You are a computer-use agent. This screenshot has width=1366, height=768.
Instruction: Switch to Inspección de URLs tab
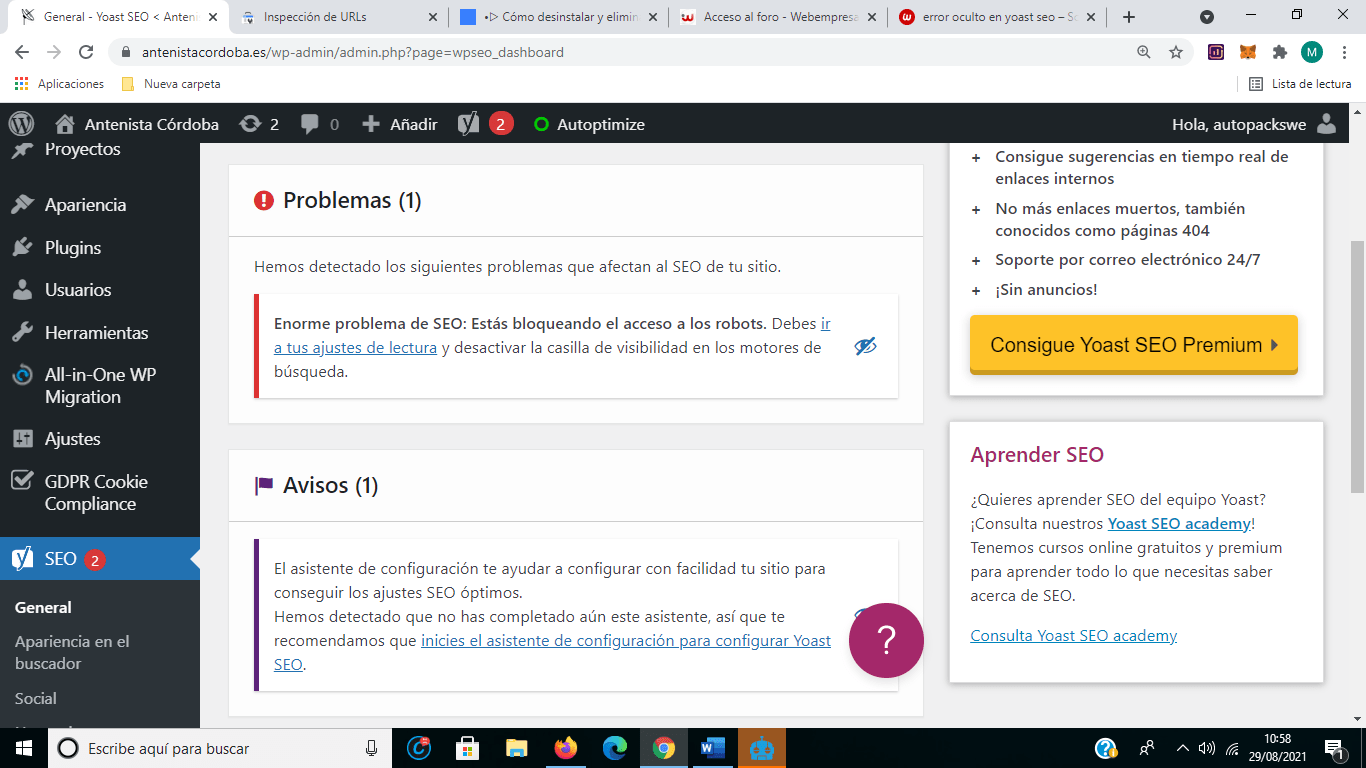point(339,17)
